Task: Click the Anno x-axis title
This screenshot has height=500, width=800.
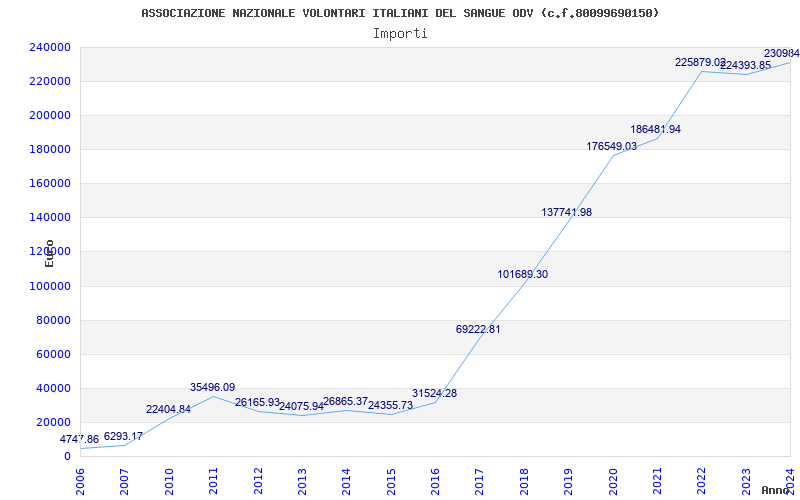Action: 775,490
